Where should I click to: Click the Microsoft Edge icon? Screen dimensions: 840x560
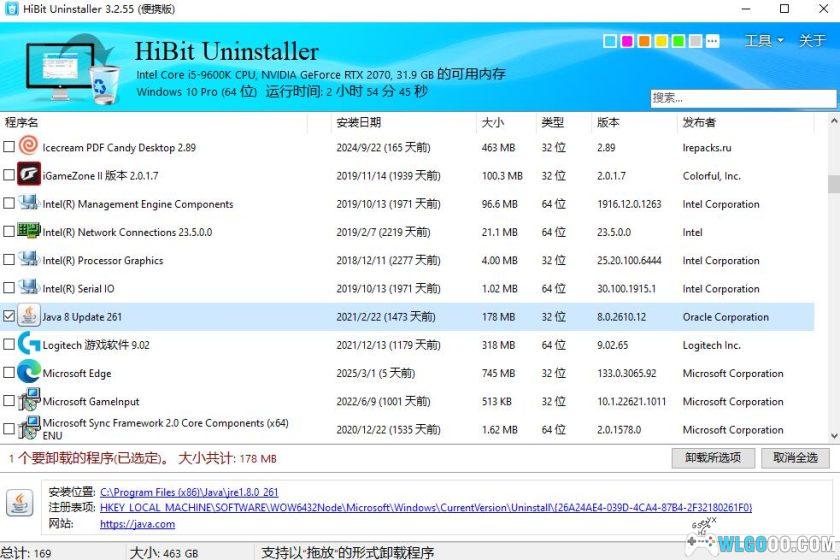28,371
